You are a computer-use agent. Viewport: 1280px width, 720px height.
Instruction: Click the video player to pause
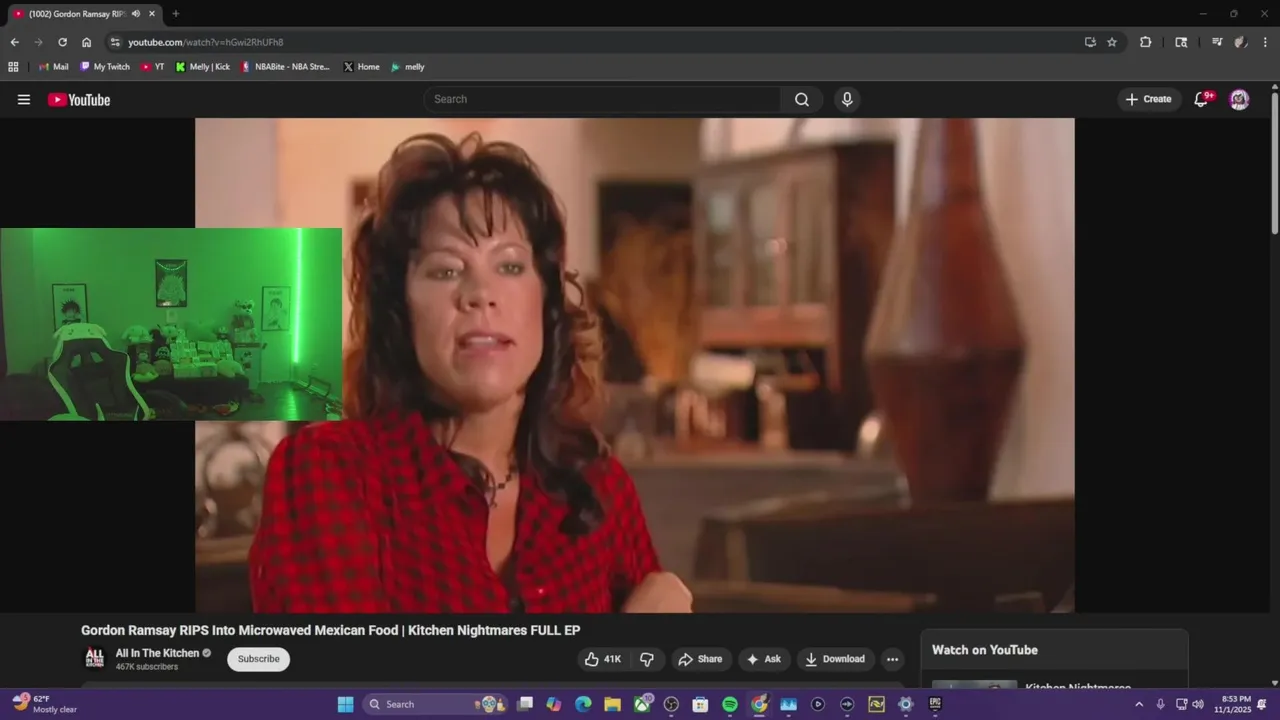coord(634,365)
